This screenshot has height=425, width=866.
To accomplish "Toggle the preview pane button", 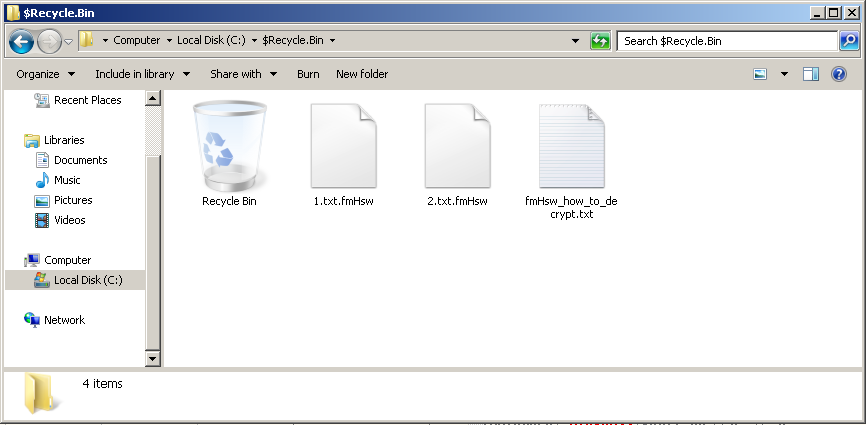I will coord(811,74).
